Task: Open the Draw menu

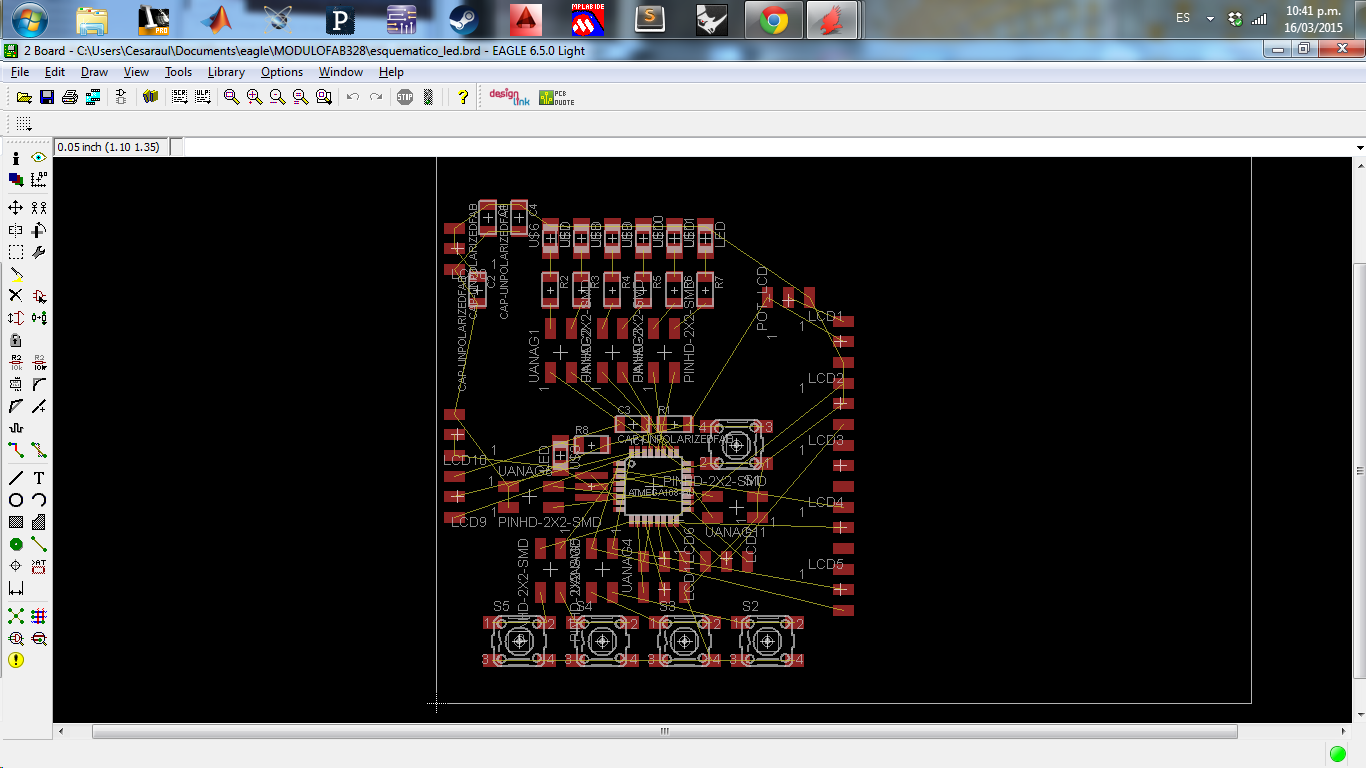Action: 94,72
